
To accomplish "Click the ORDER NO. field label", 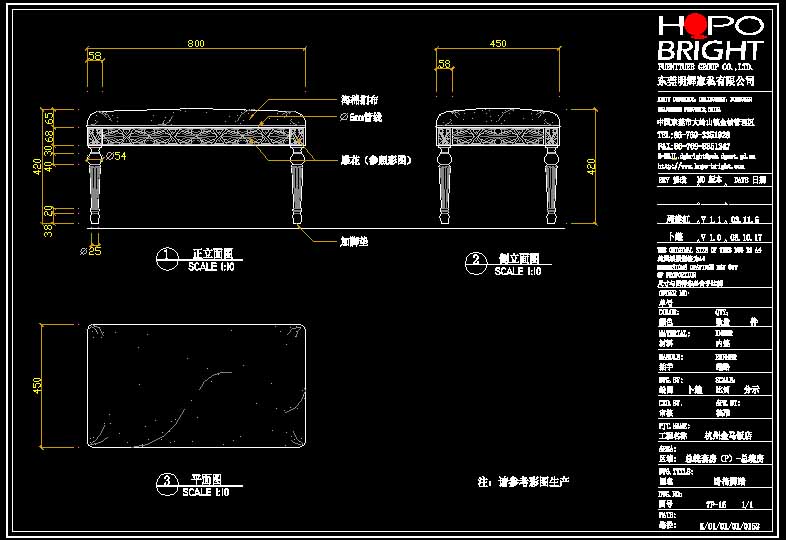I will [x=674, y=293].
